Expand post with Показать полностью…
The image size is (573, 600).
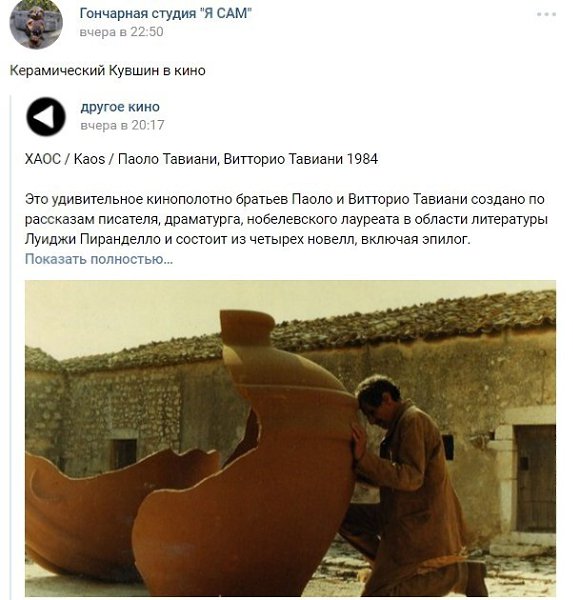coord(99,259)
